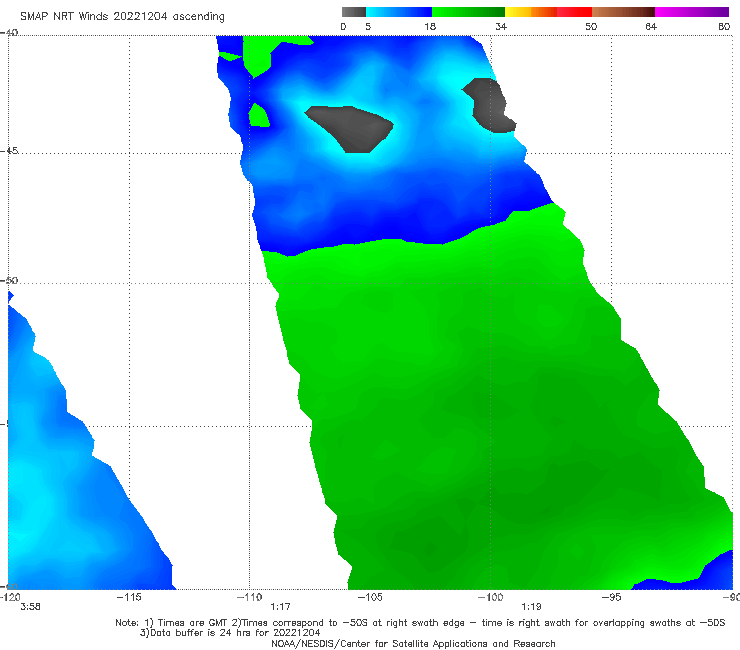
Task: Click the latitude label '-45'
Action: 9,151
